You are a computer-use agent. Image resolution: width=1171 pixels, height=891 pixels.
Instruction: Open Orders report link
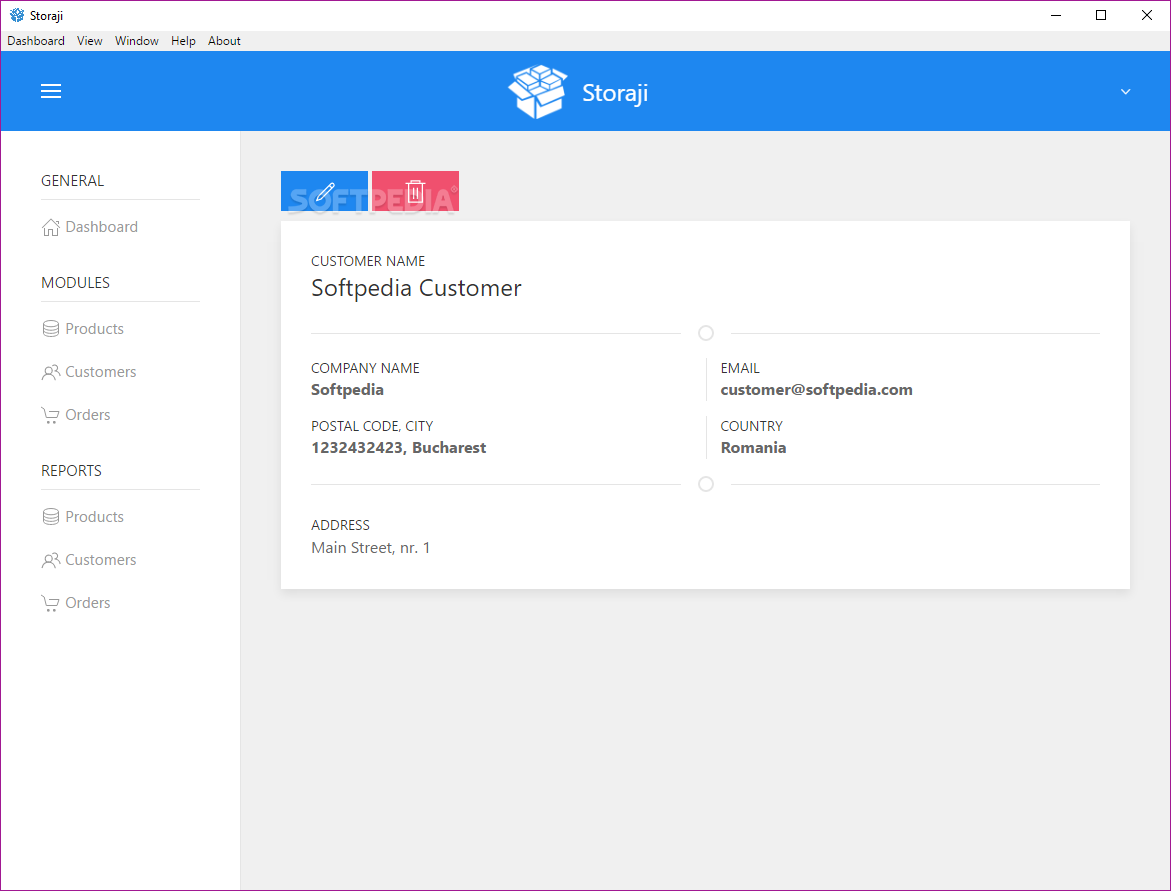click(x=87, y=603)
